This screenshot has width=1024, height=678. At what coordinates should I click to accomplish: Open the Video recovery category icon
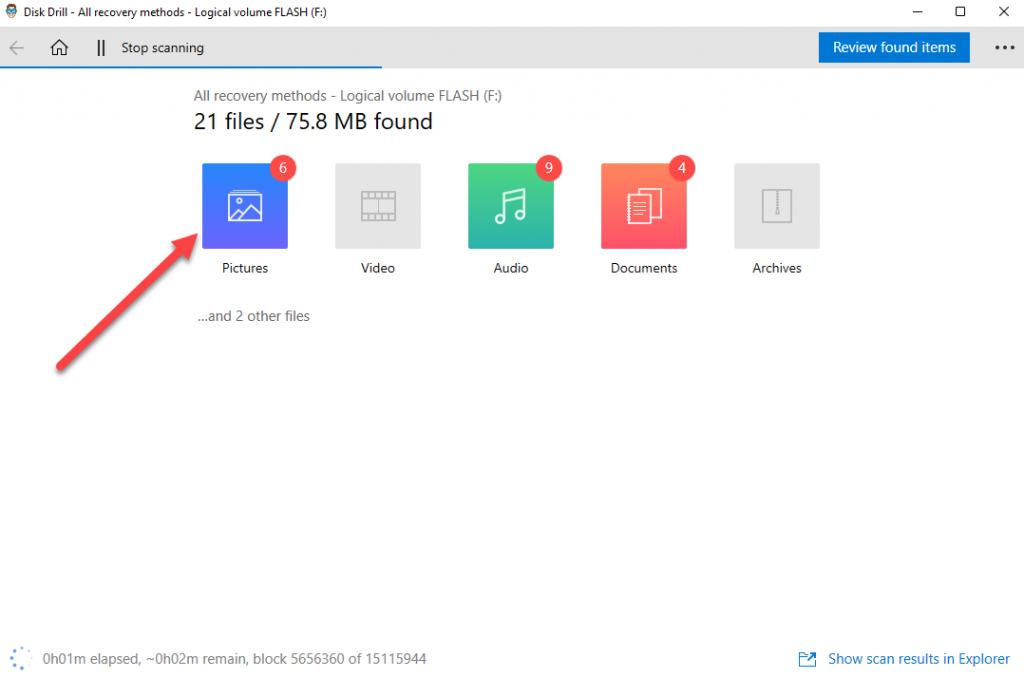pyautogui.click(x=377, y=205)
